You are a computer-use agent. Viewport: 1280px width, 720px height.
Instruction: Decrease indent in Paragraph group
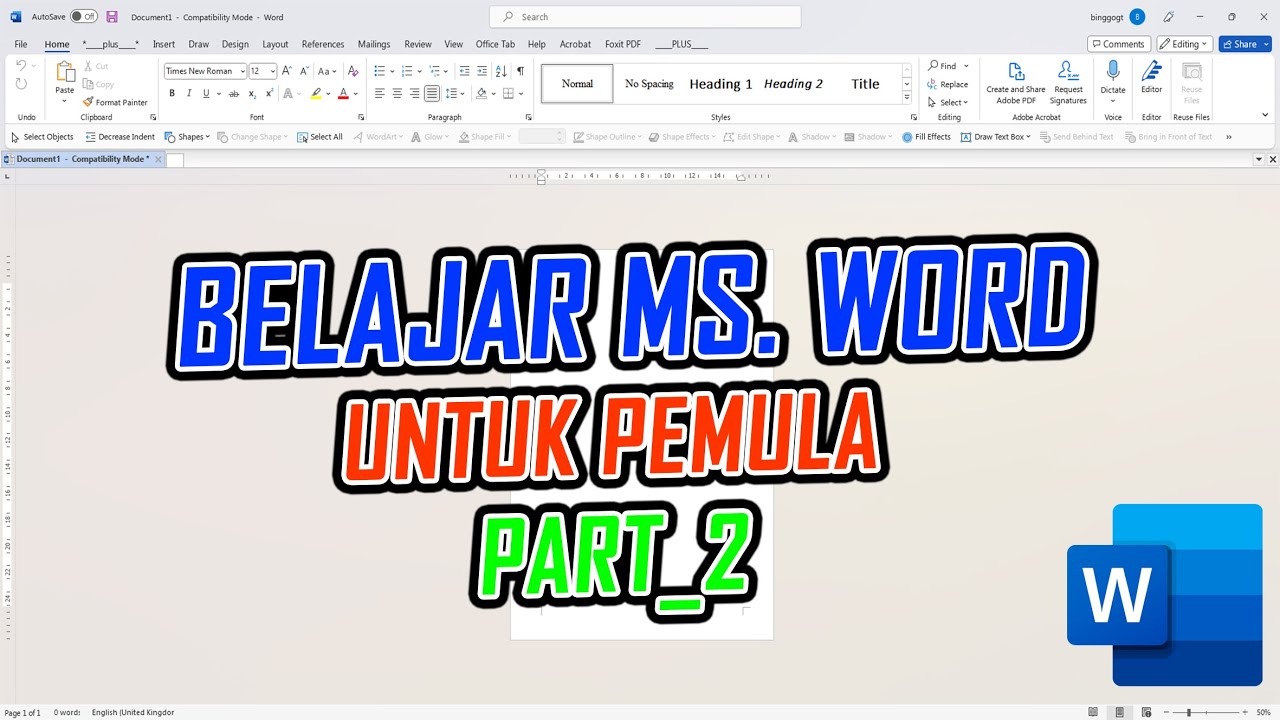point(465,71)
